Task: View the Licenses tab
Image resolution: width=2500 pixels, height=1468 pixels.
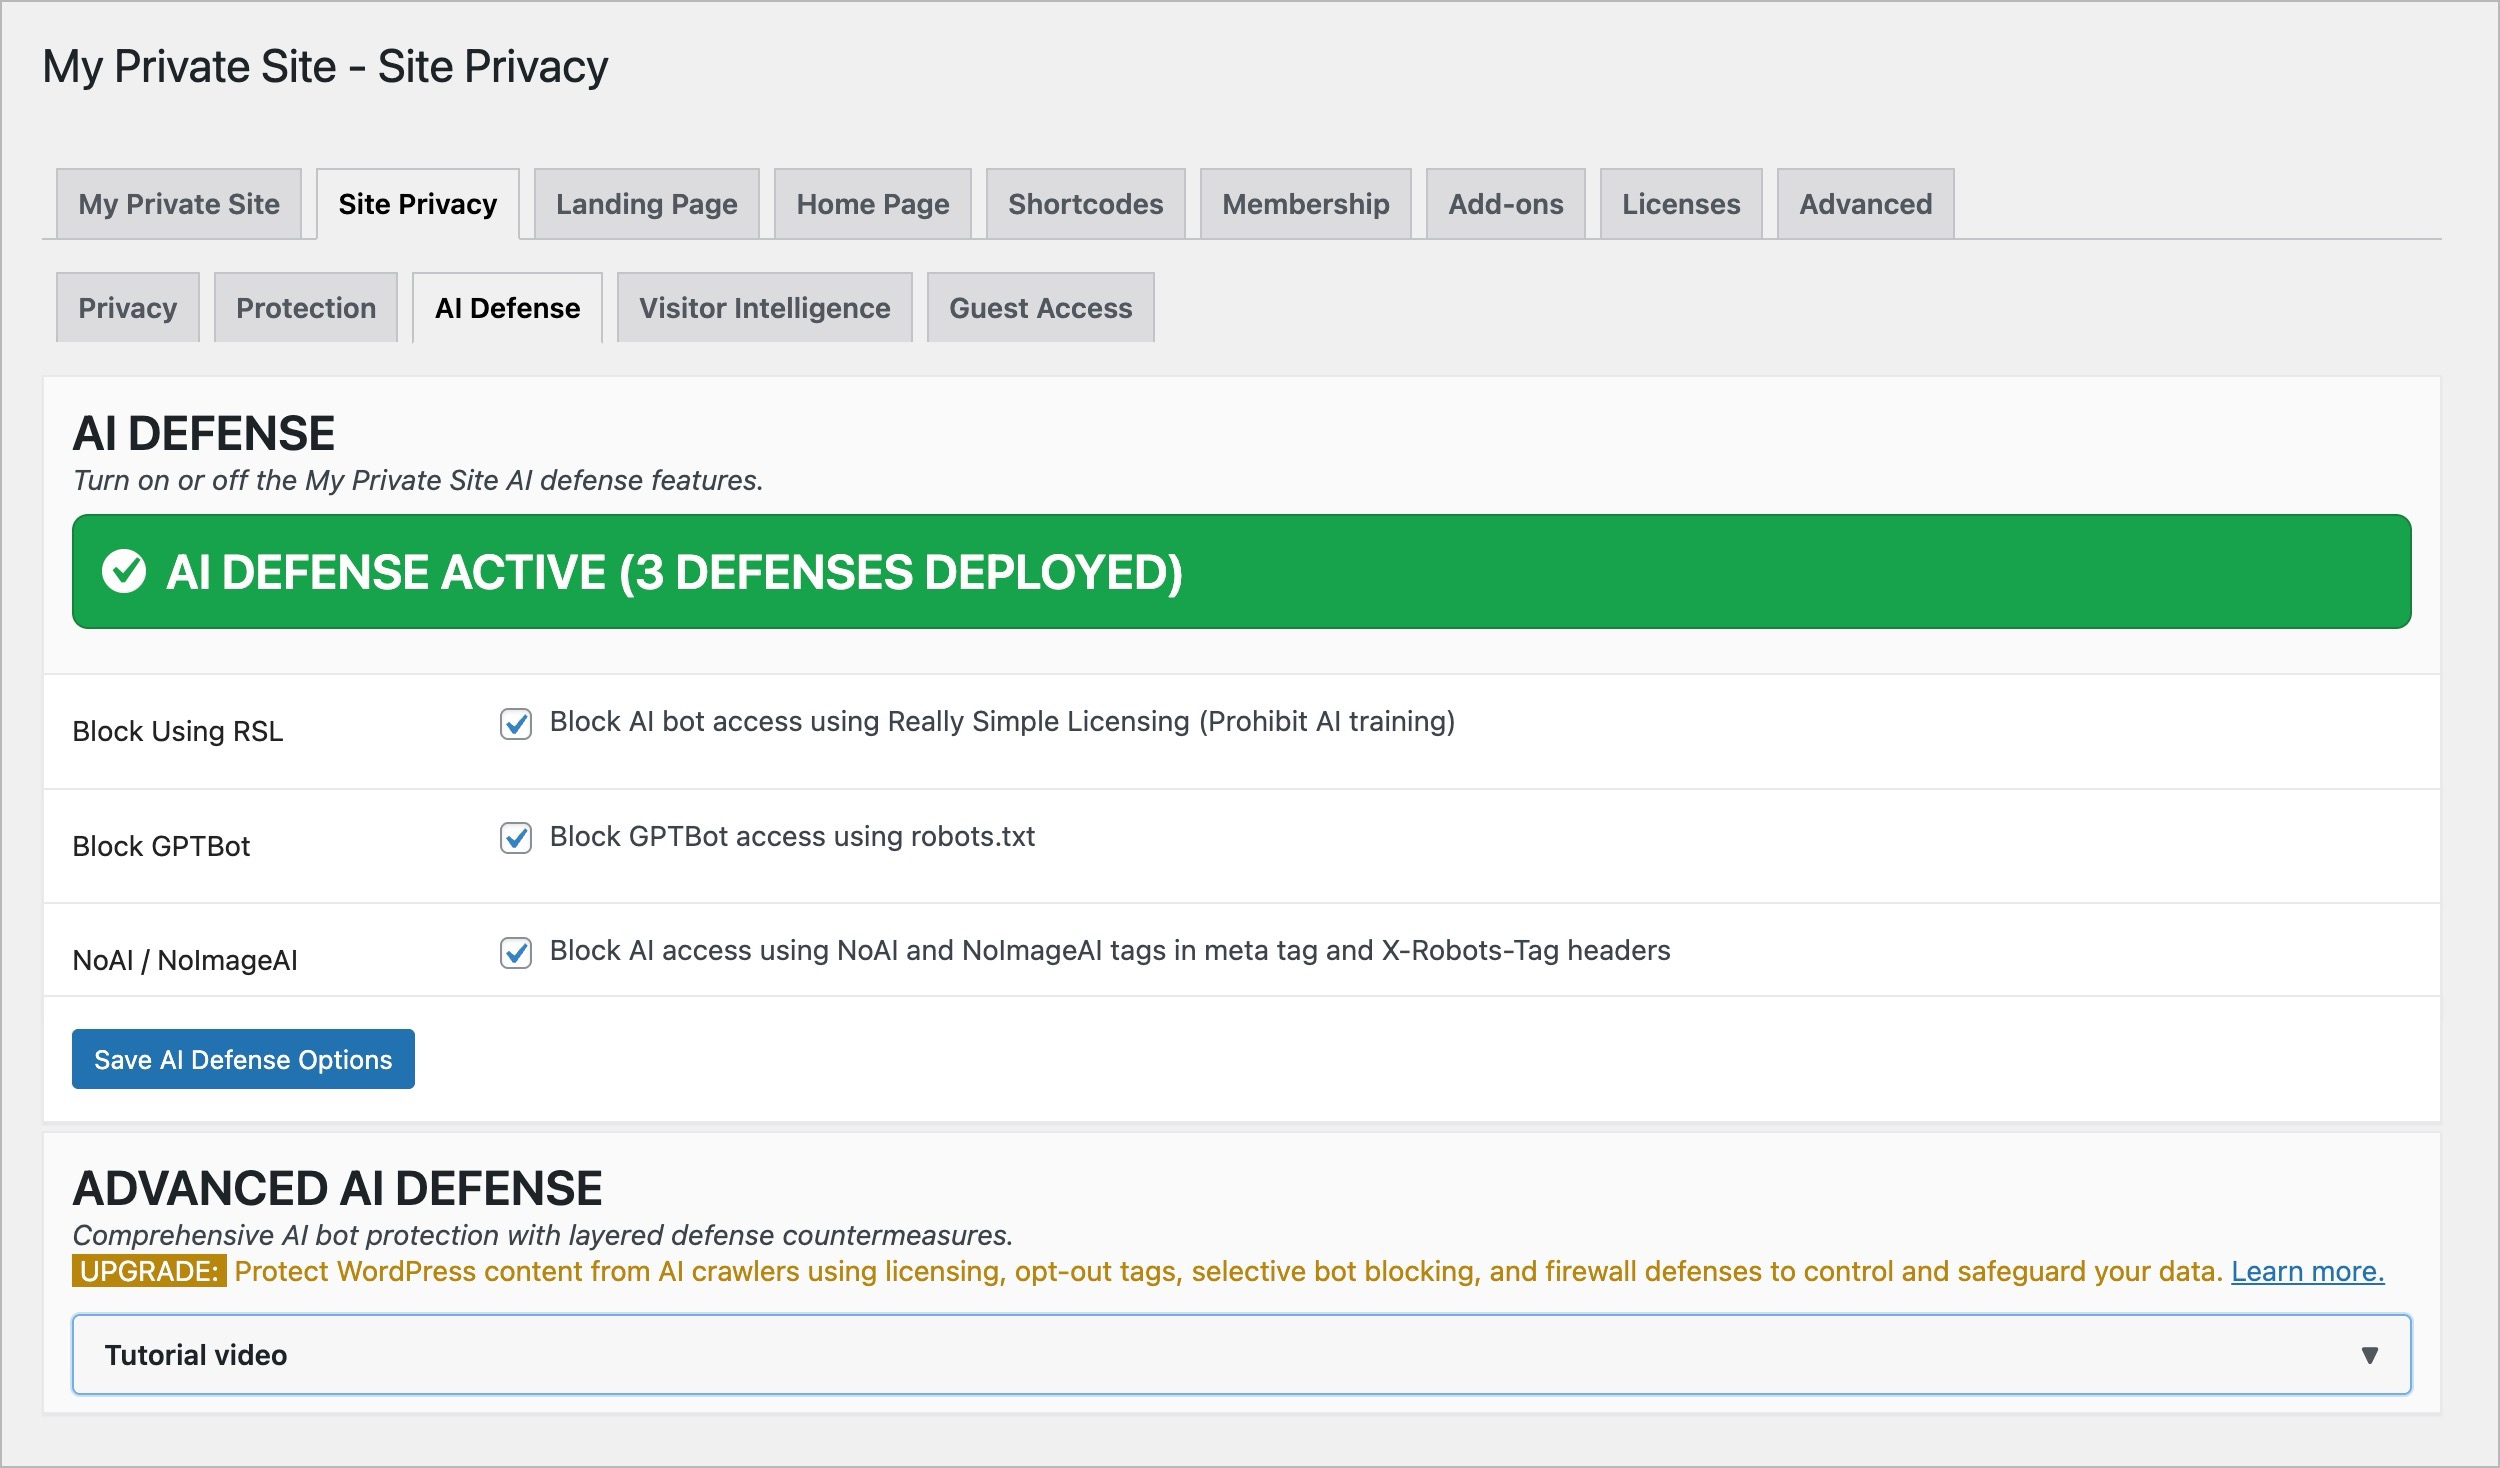Action: tap(1682, 204)
